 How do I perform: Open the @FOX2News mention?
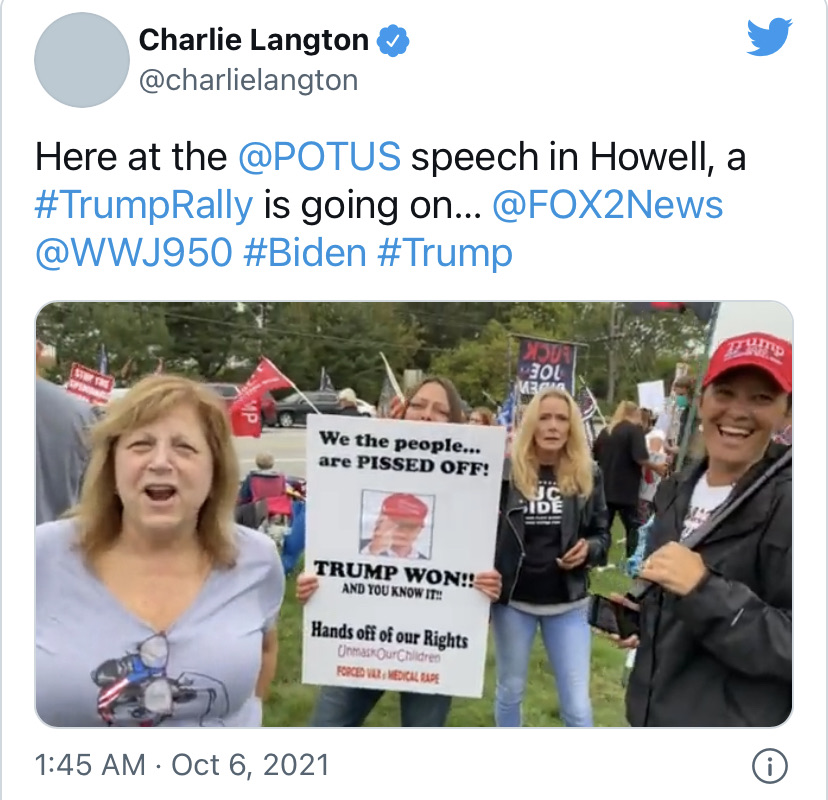click(x=607, y=205)
